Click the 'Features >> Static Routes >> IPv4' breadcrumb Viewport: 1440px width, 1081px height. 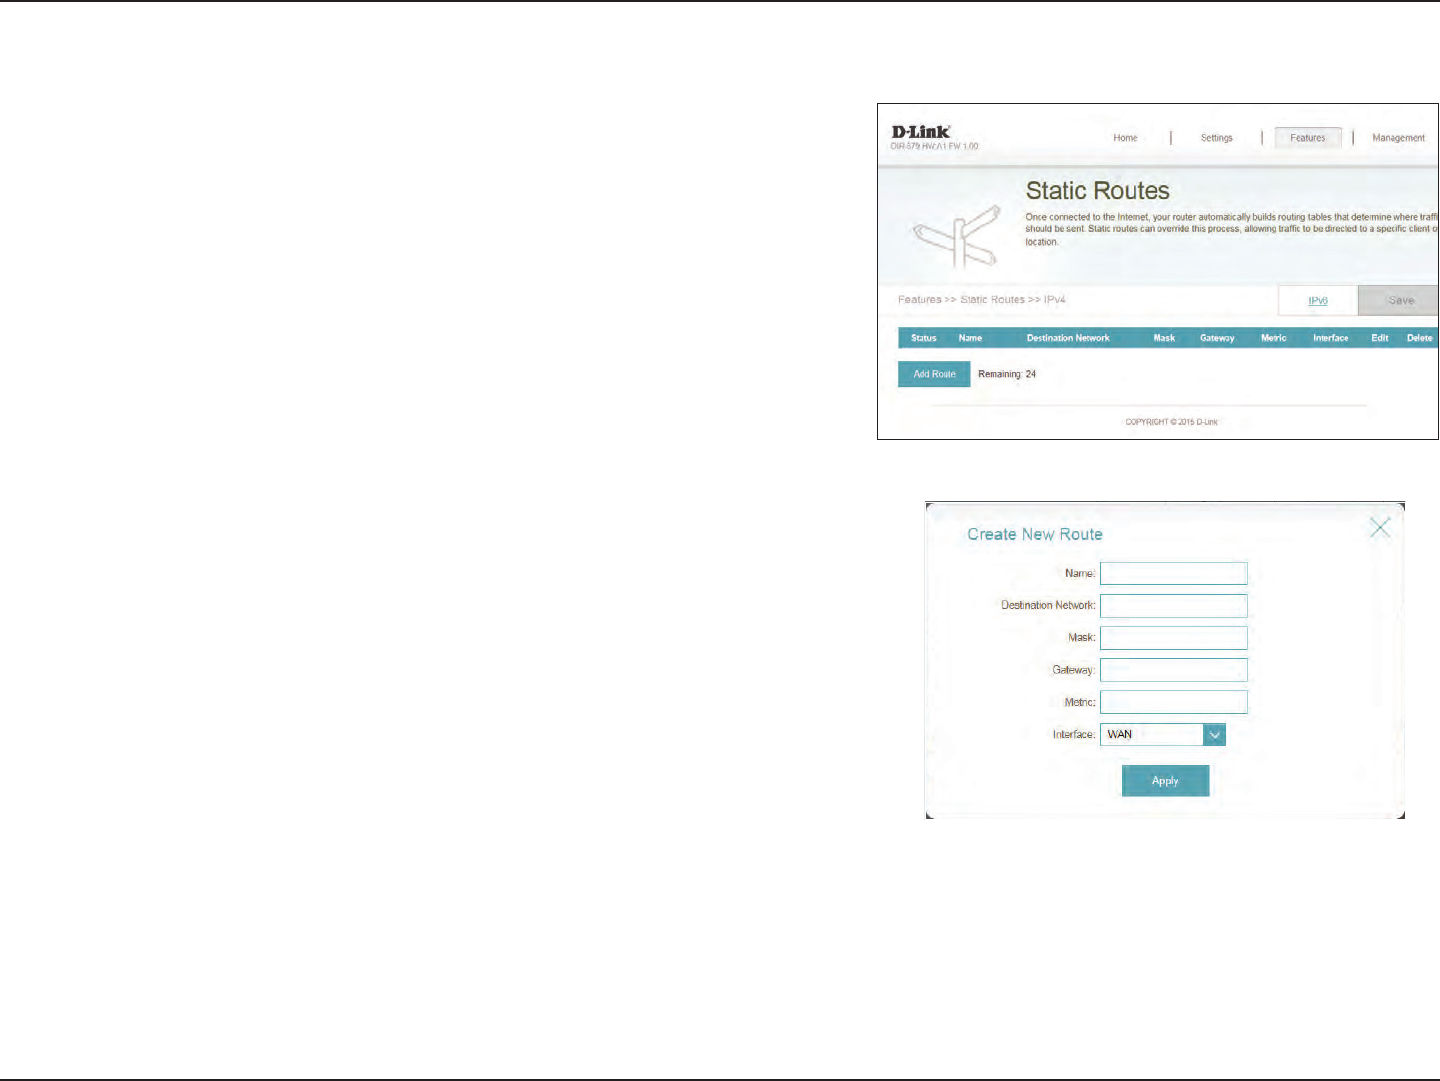click(x=981, y=300)
